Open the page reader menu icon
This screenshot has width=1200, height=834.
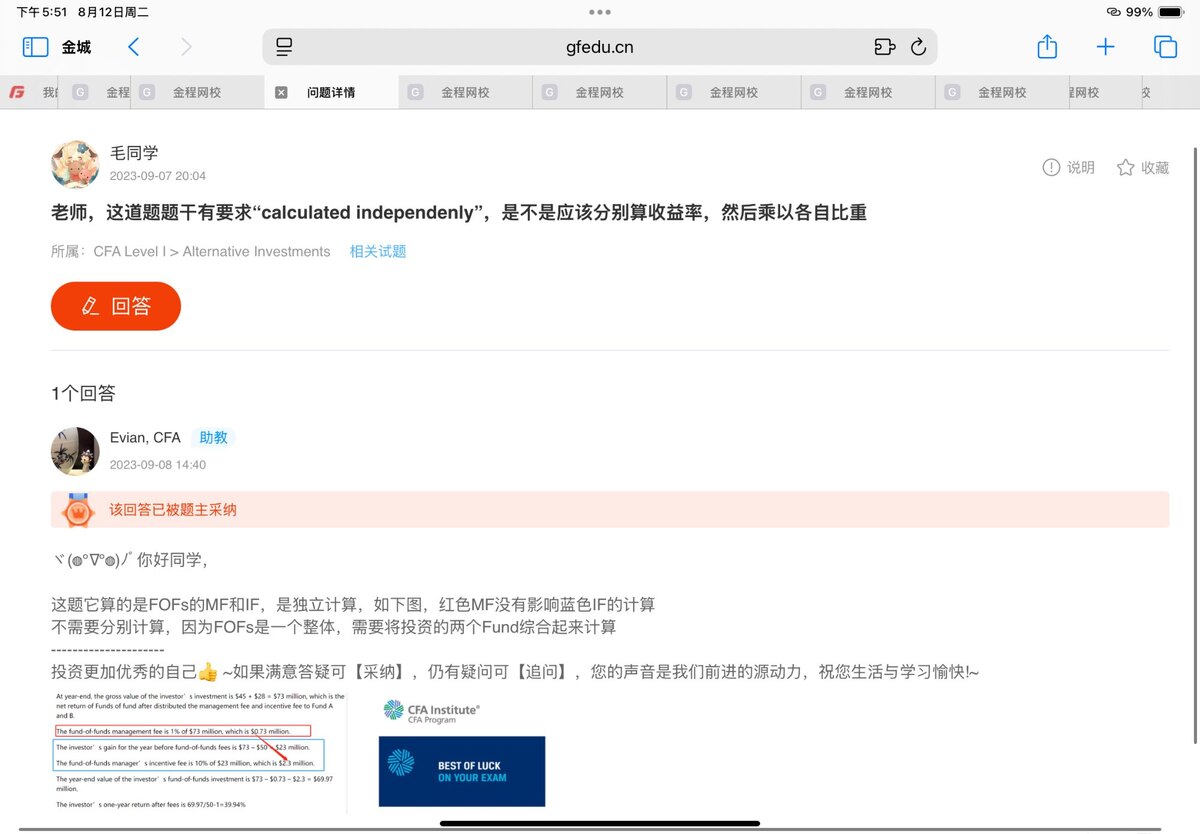tap(284, 47)
